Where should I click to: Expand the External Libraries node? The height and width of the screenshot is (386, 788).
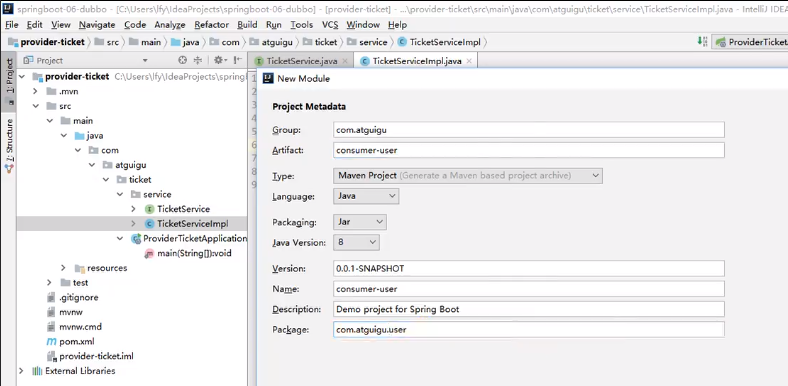[x=21, y=370]
